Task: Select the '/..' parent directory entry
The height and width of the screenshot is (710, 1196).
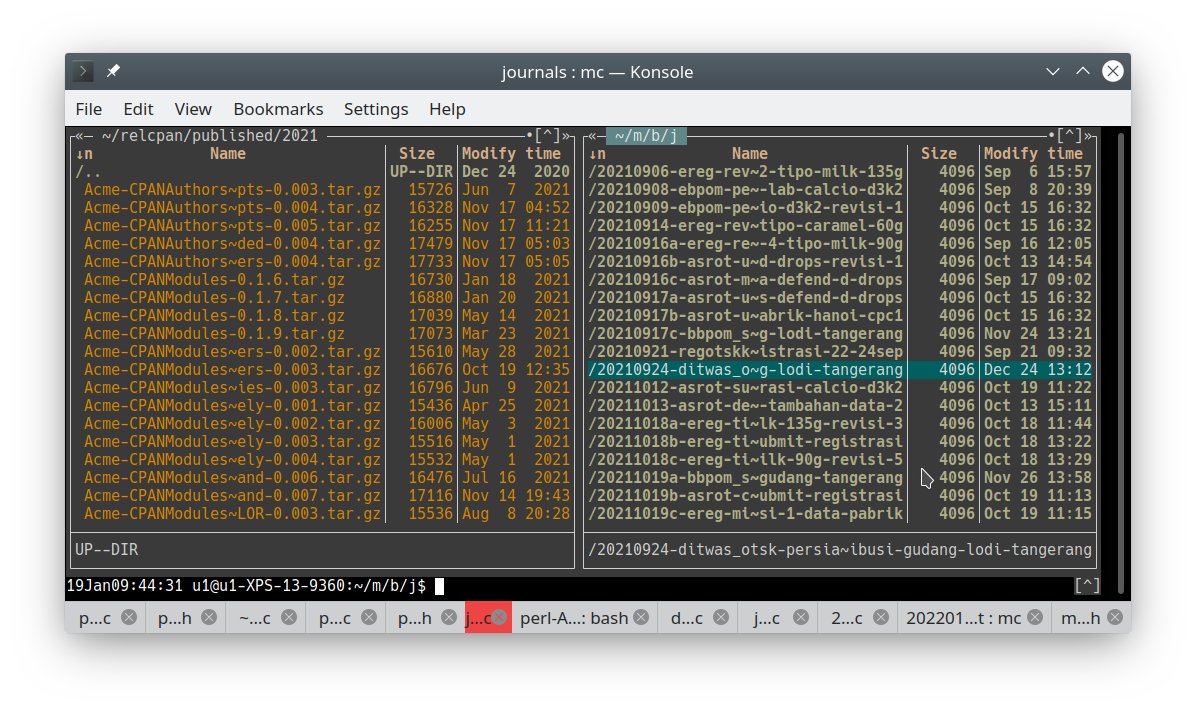Action: pyautogui.click(x=322, y=172)
